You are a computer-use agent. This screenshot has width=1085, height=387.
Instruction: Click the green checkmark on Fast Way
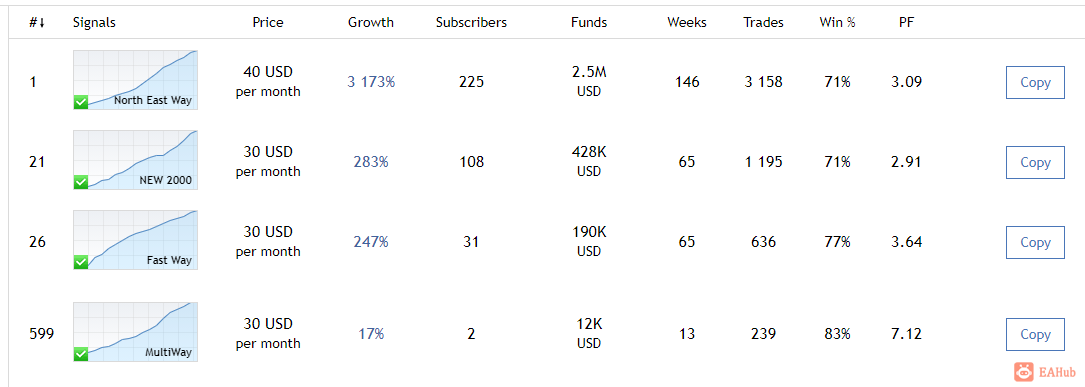[x=81, y=262]
